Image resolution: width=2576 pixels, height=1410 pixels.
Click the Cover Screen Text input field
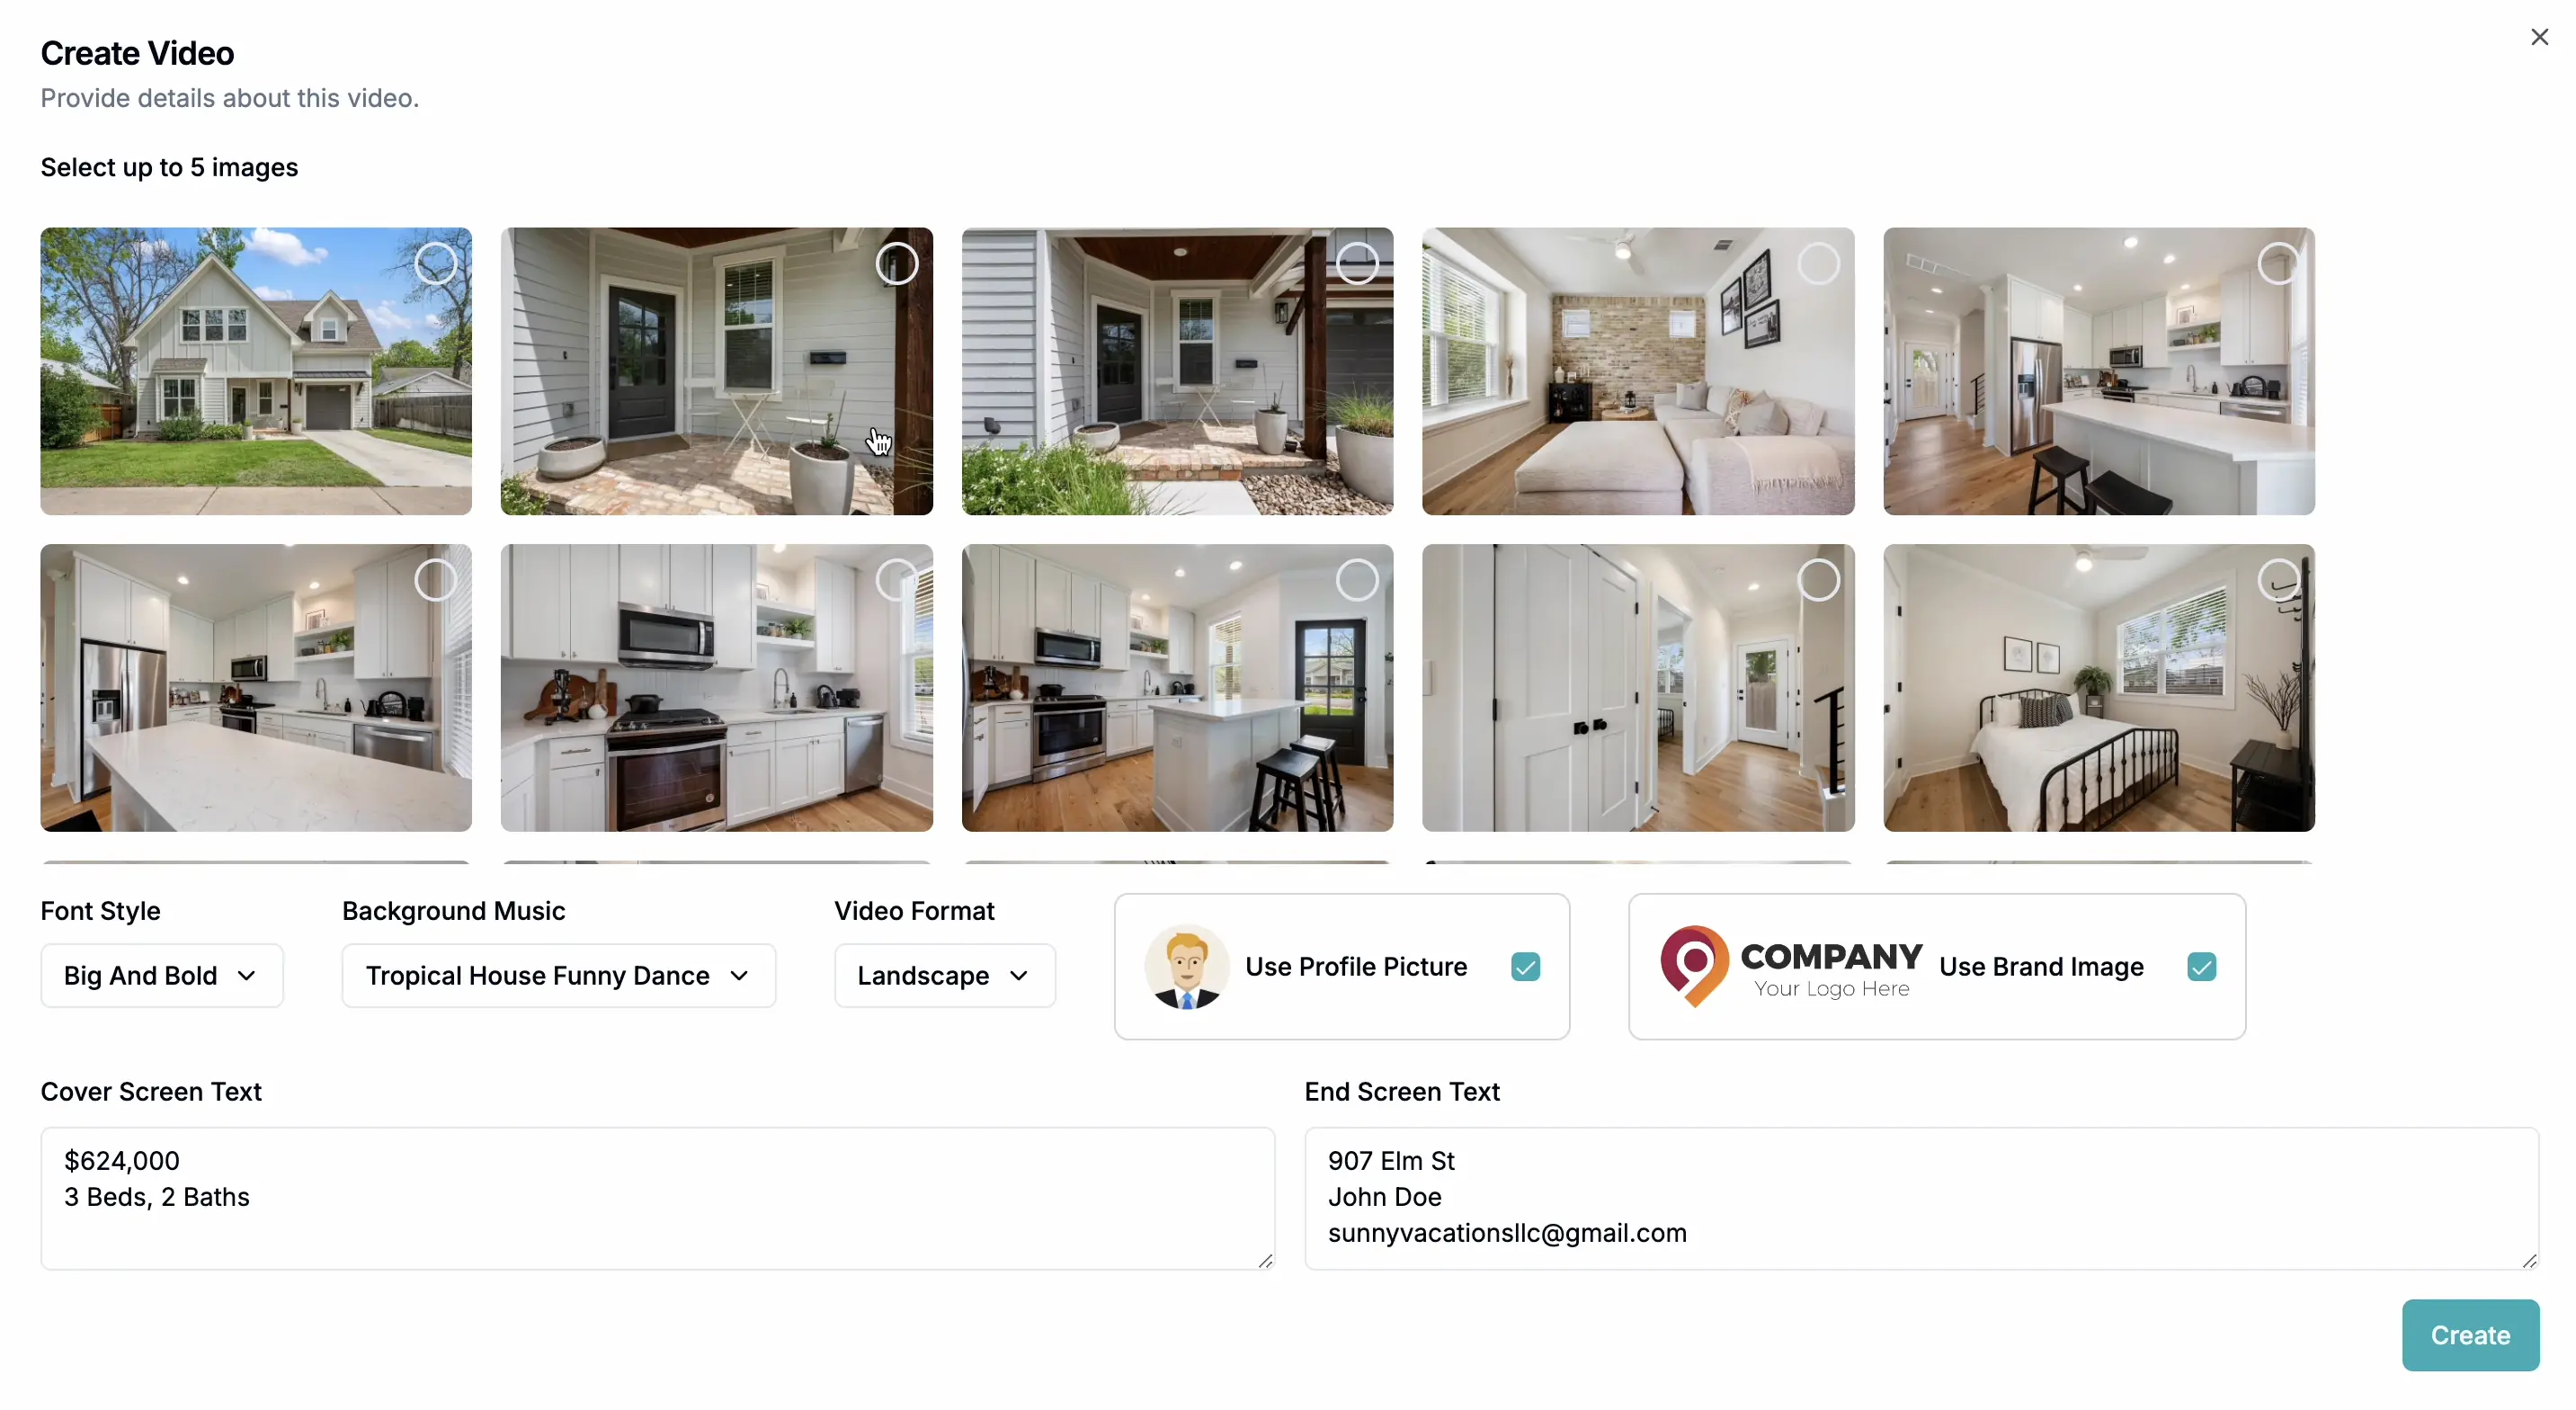[x=656, y=1196]
